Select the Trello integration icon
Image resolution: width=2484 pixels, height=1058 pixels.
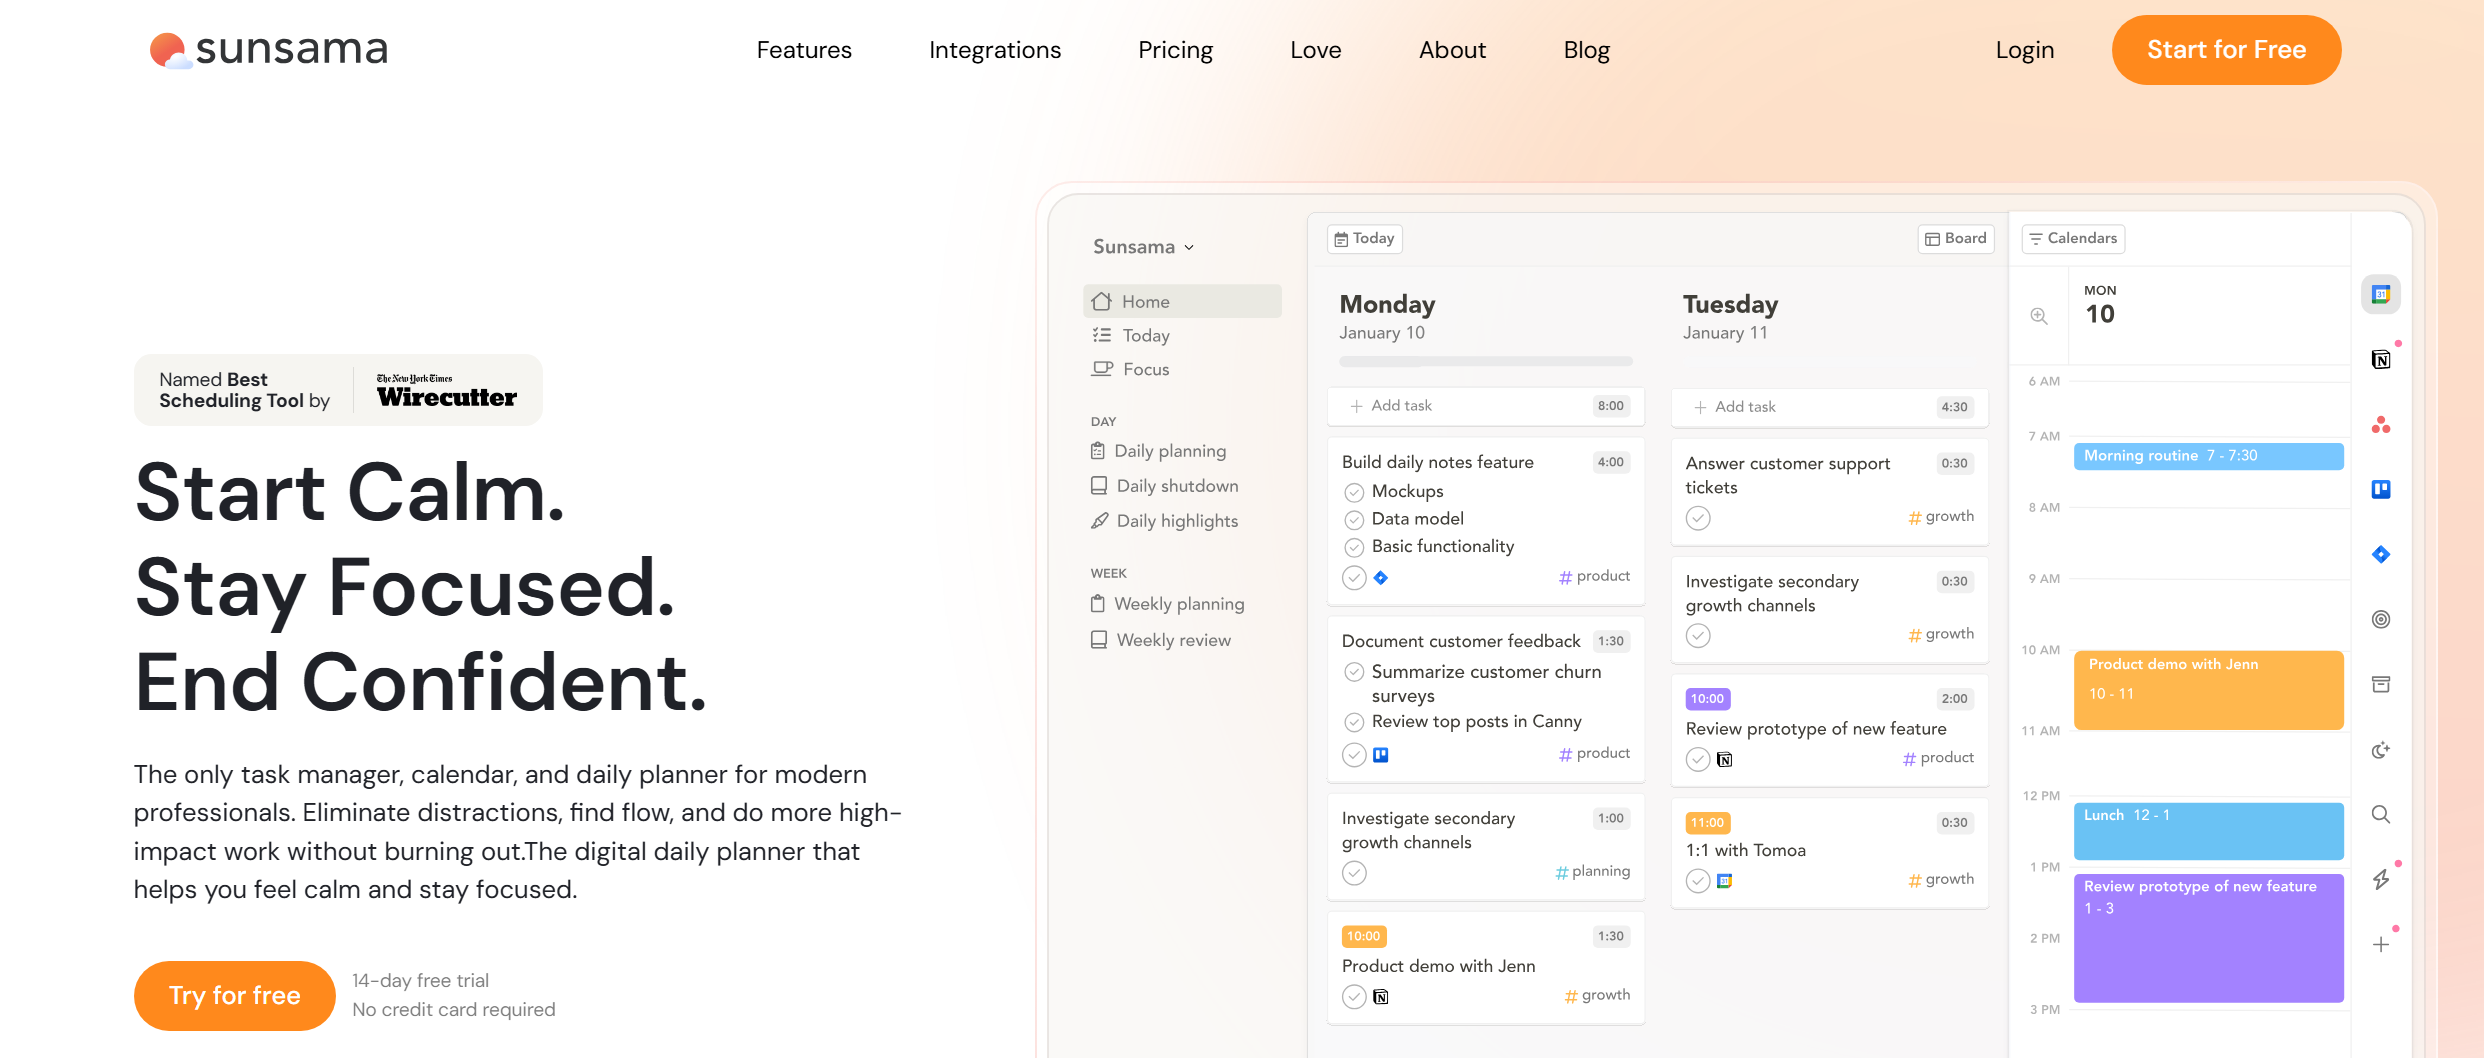2381,488
